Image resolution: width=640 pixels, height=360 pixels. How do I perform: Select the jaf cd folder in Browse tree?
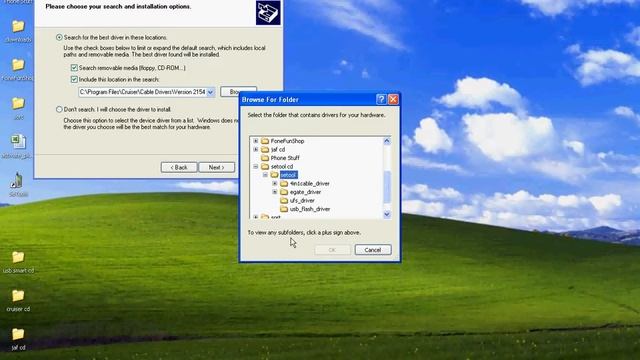click(x=278, y=149)
